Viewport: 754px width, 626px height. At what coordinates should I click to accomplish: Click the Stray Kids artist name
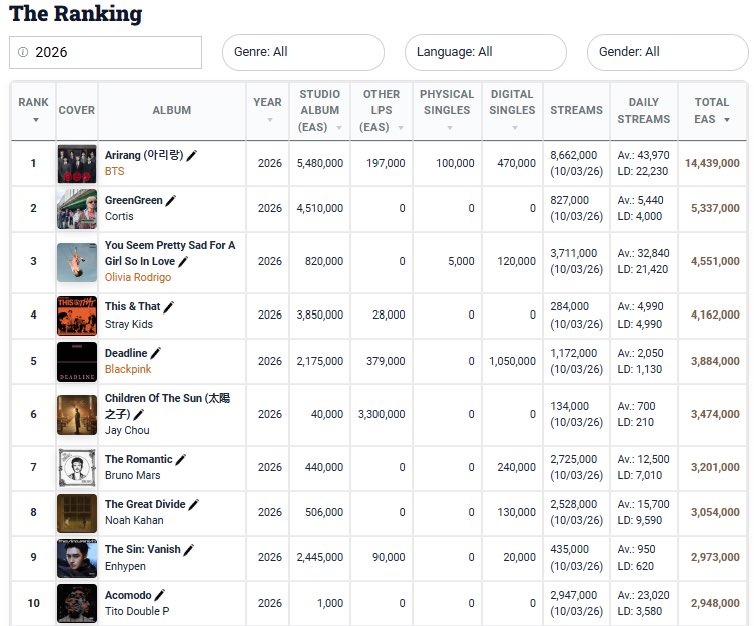pyautogui.click(x=129, y=325)
